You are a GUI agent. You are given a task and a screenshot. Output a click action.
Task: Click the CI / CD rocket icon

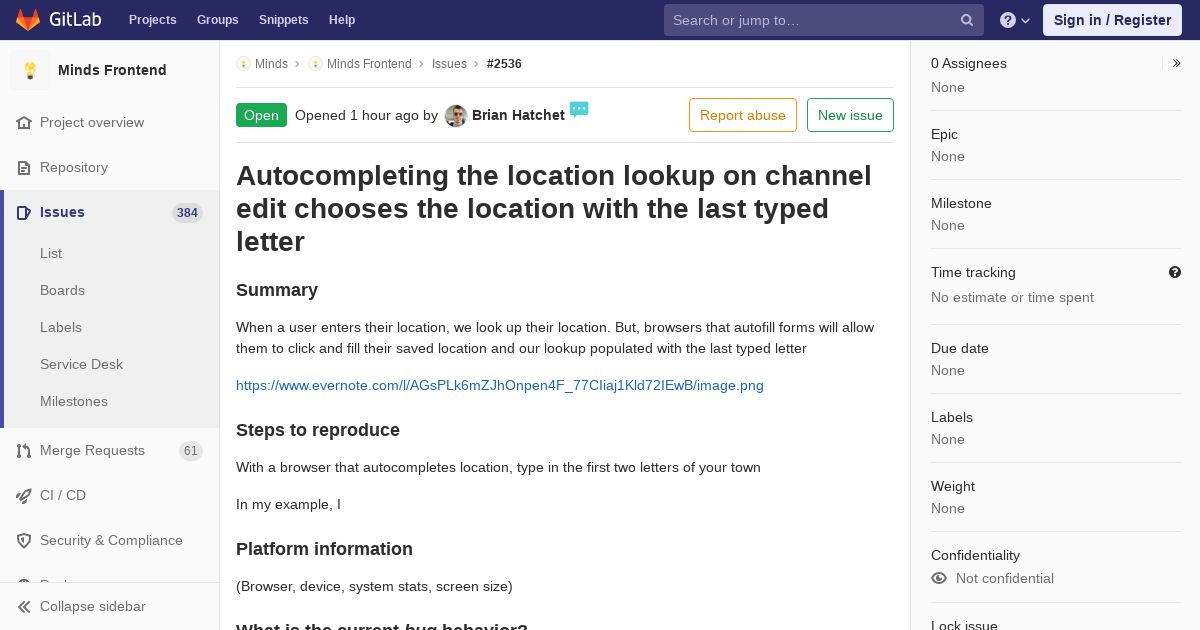coord(24,495)
